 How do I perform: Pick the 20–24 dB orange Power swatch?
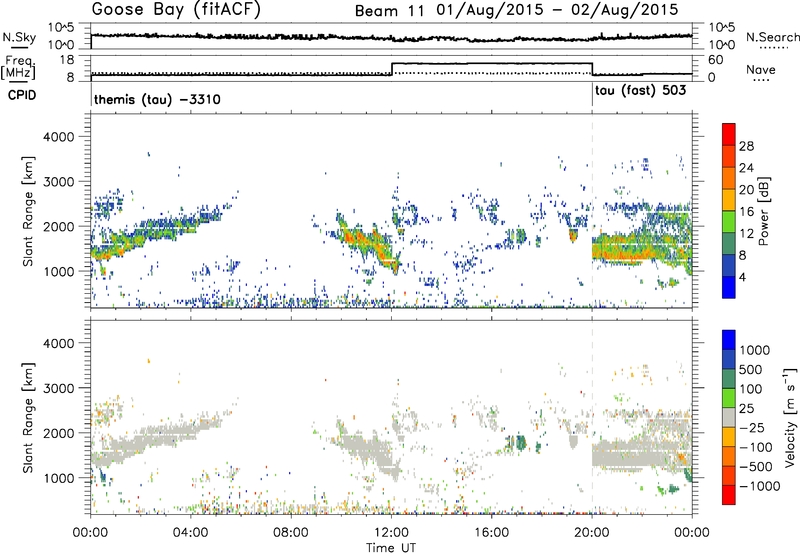point(729,178)
